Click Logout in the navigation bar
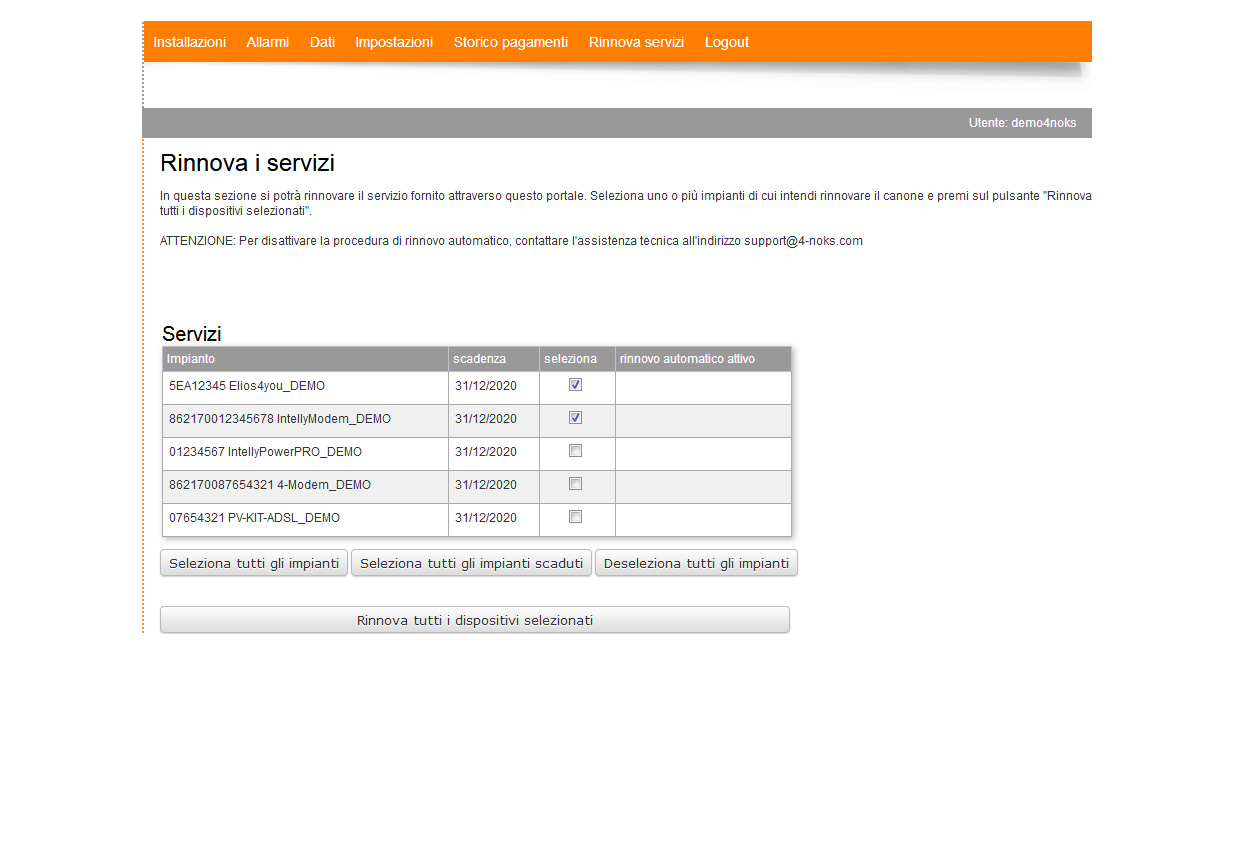 726,42
